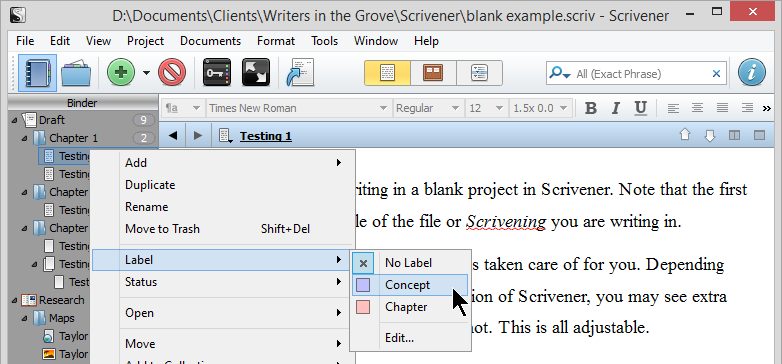Screen dimensions: 782x364
Task: Open the Times New Roman font dropdown
Action: pos(298,108)
